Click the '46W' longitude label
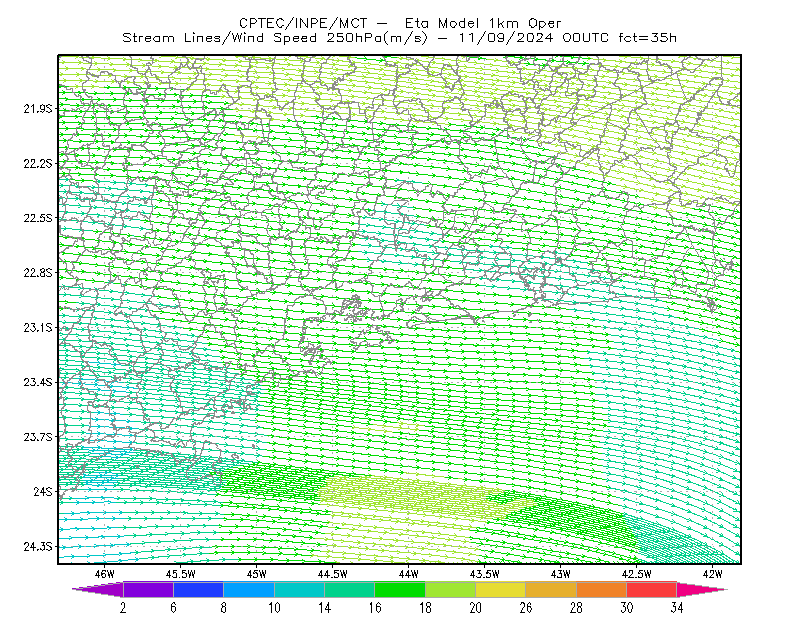 point(105,574)
